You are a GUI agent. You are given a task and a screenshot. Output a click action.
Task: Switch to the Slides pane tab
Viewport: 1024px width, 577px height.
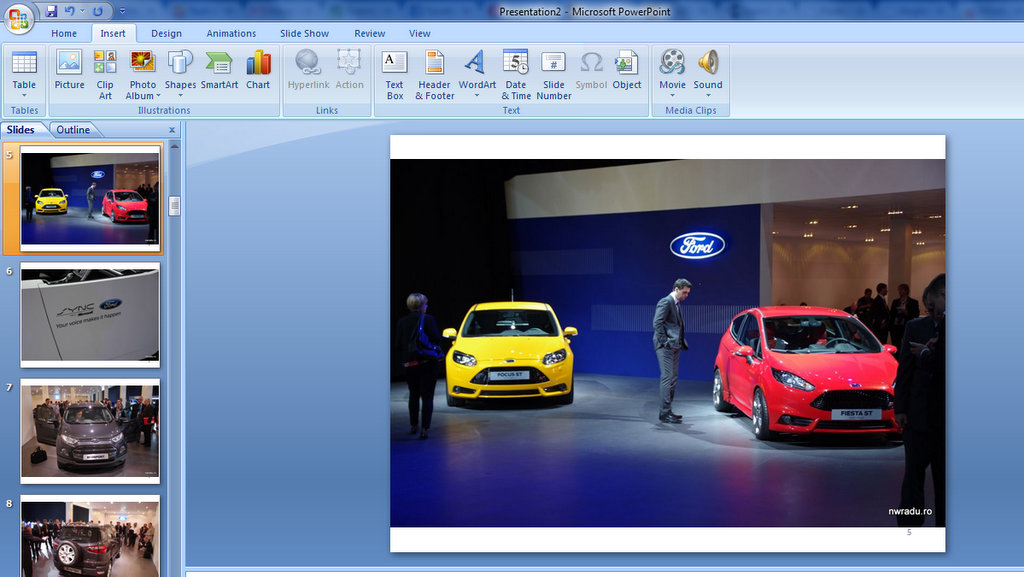tap(21, 130)
